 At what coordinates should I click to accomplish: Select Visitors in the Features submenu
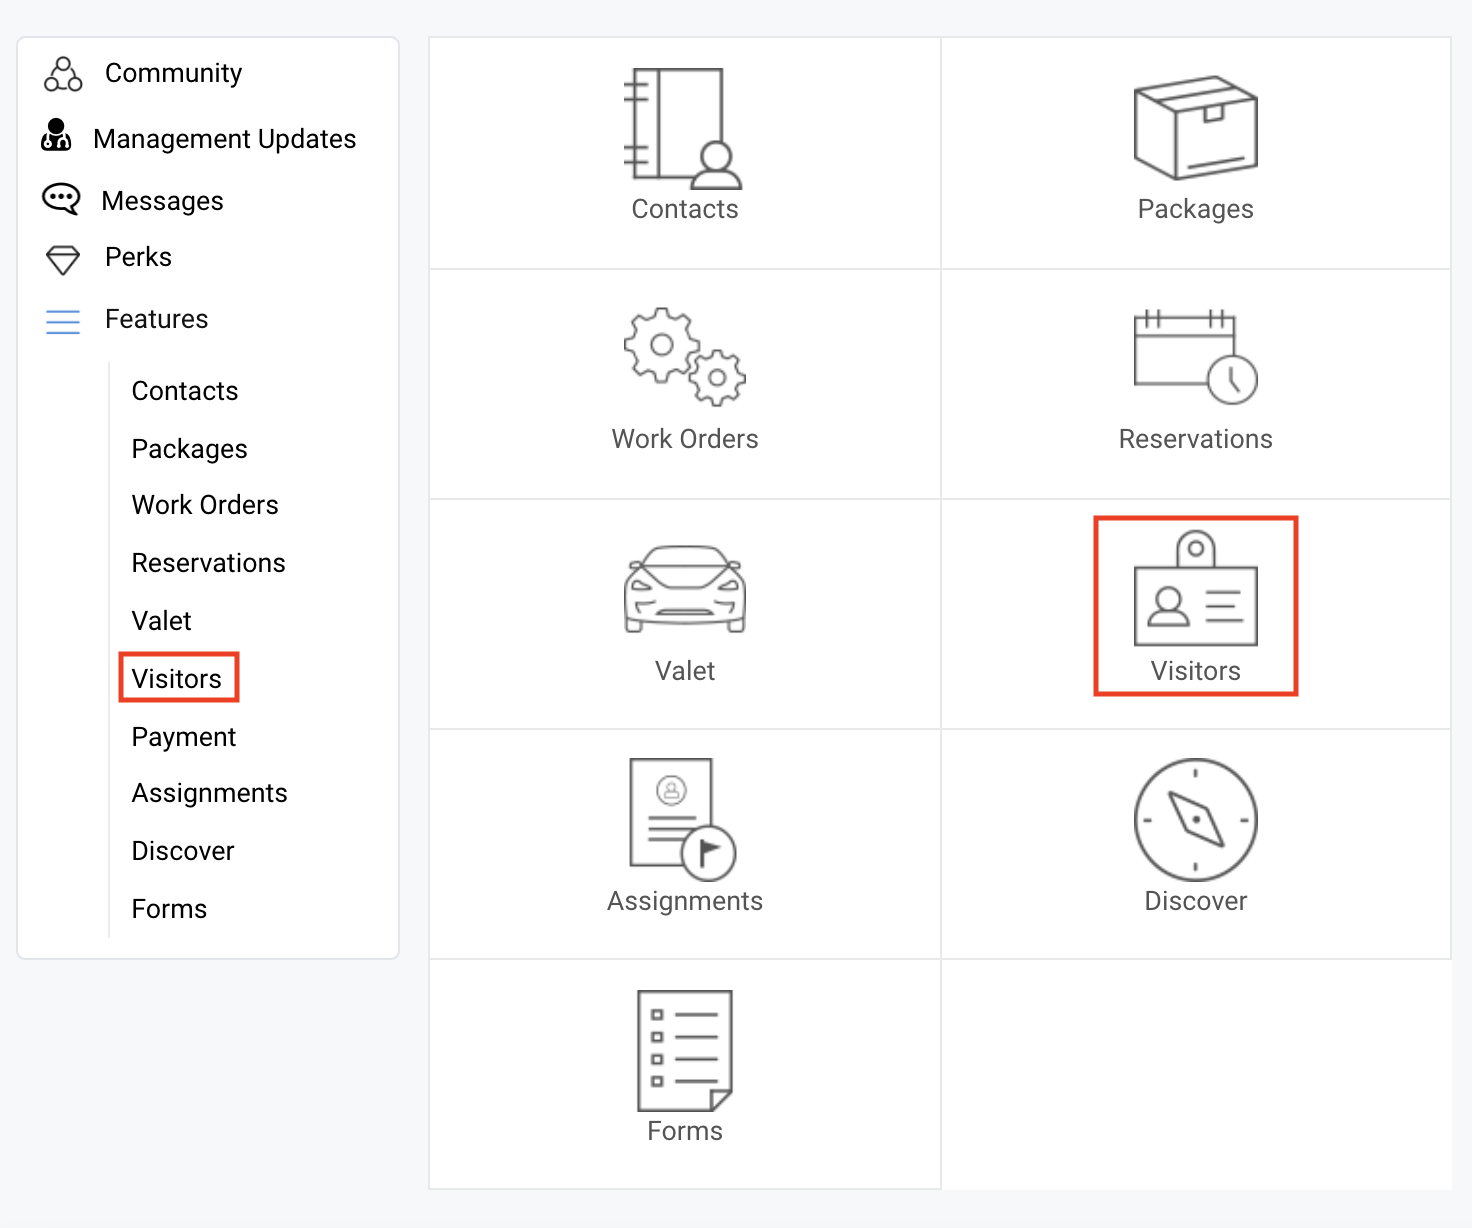(x=177, y=679)
